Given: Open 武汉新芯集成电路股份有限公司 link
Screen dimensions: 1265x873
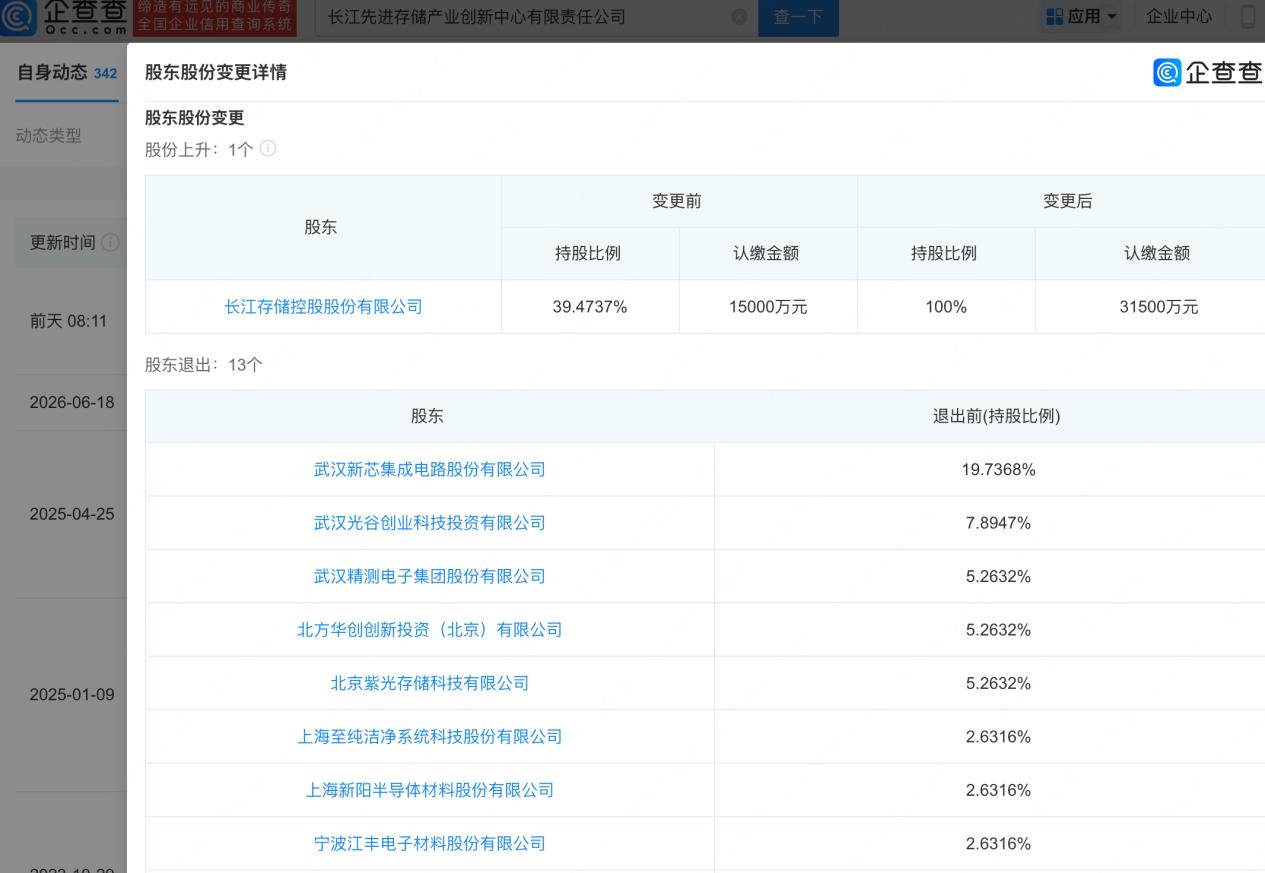Looking at the screenshot, I should pos(430,470).
